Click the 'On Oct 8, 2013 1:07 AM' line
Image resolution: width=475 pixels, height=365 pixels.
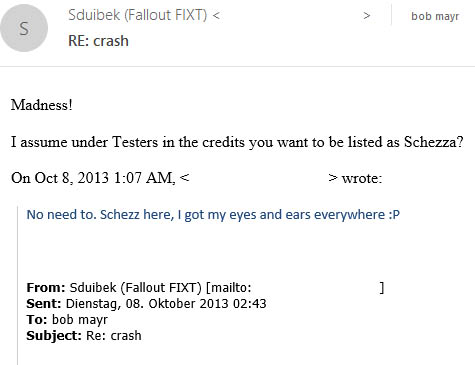[x=93, y=178]
